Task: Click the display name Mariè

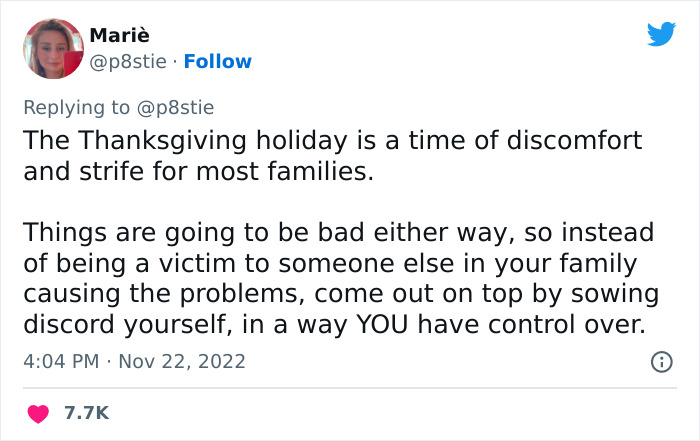Action: [x=121, y=37]
